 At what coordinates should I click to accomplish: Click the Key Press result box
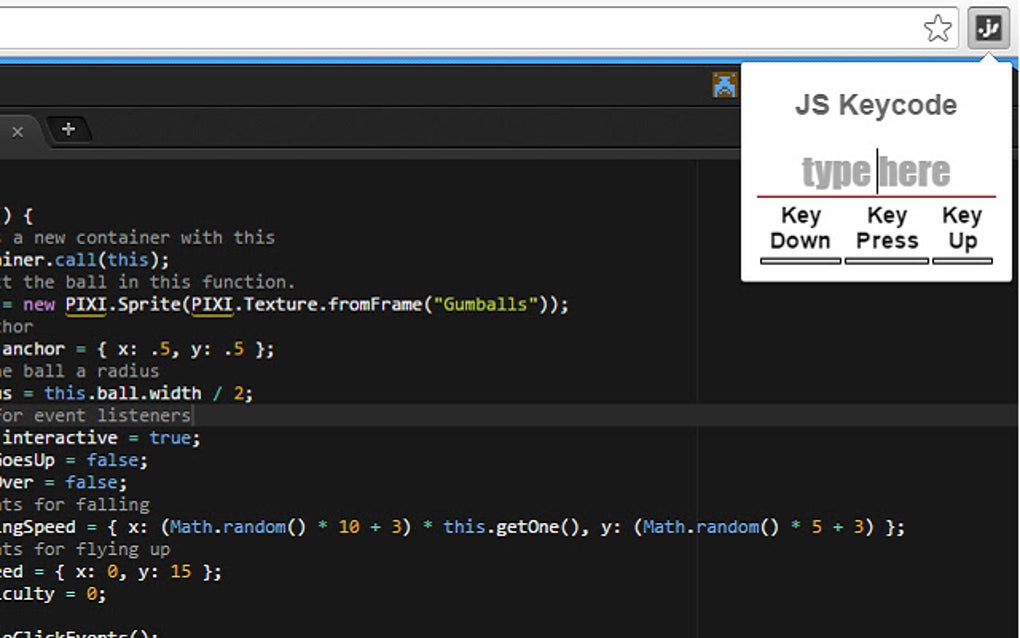click(x=887, y=261)
